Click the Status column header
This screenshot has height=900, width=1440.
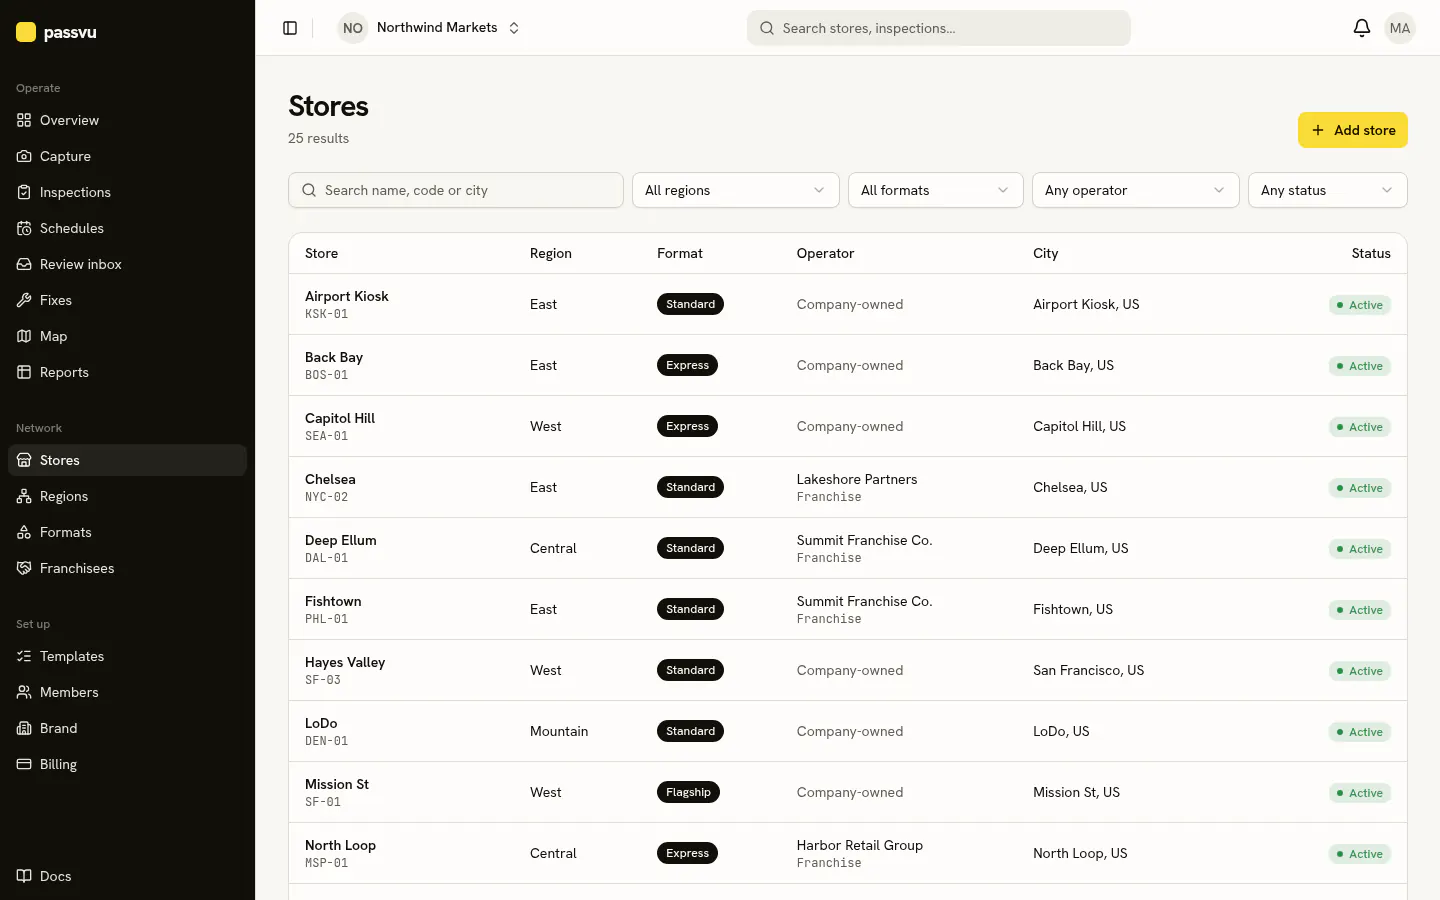1371,253
